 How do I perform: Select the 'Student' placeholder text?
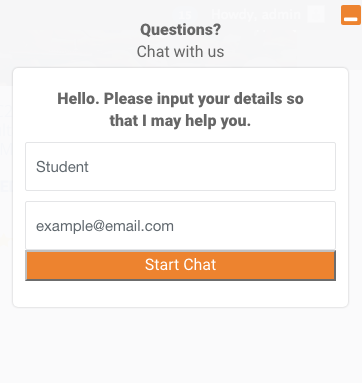tap(62, 167)
